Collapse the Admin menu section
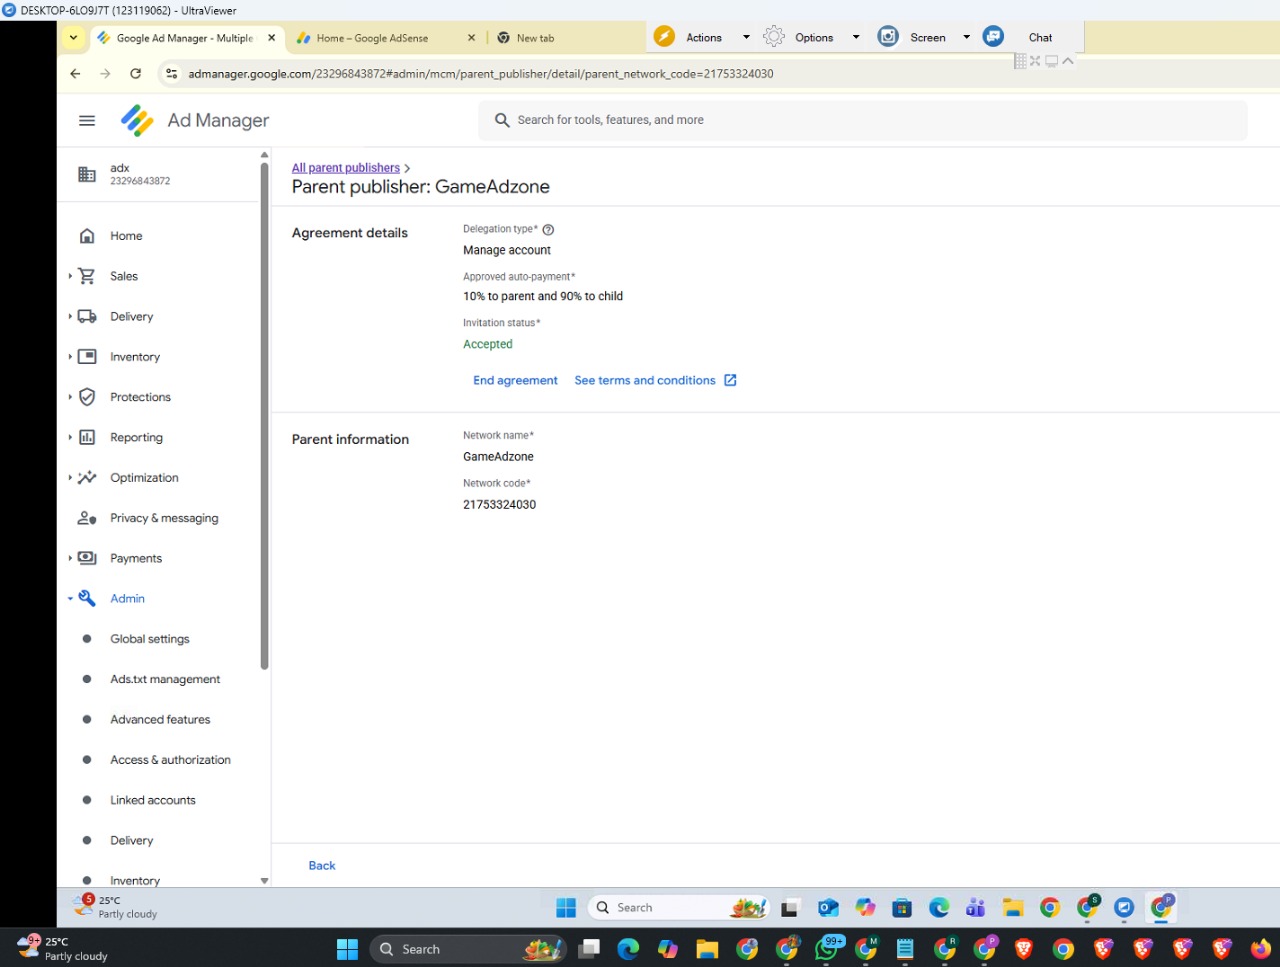This screenshot has width=1280, height=967. point(70,599)
